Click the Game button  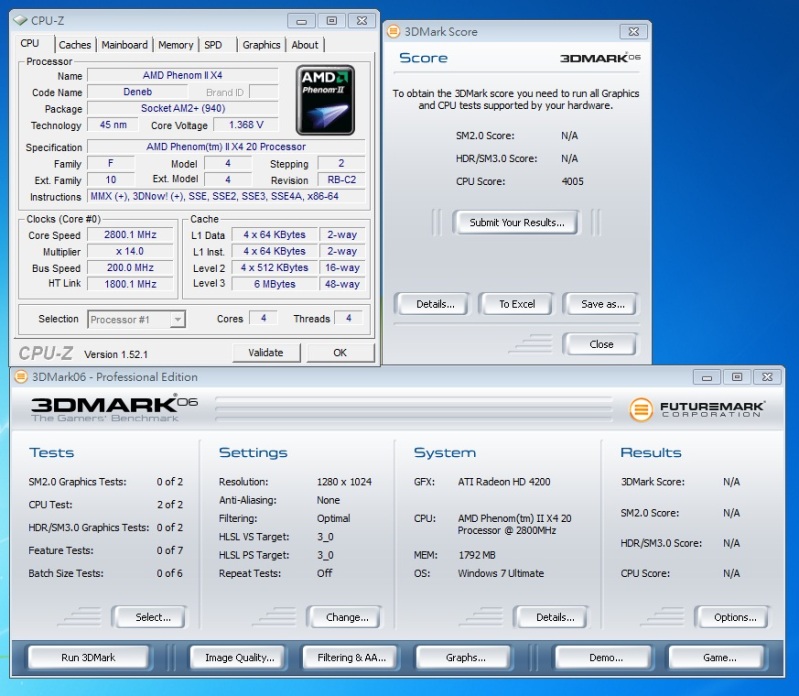719,657
